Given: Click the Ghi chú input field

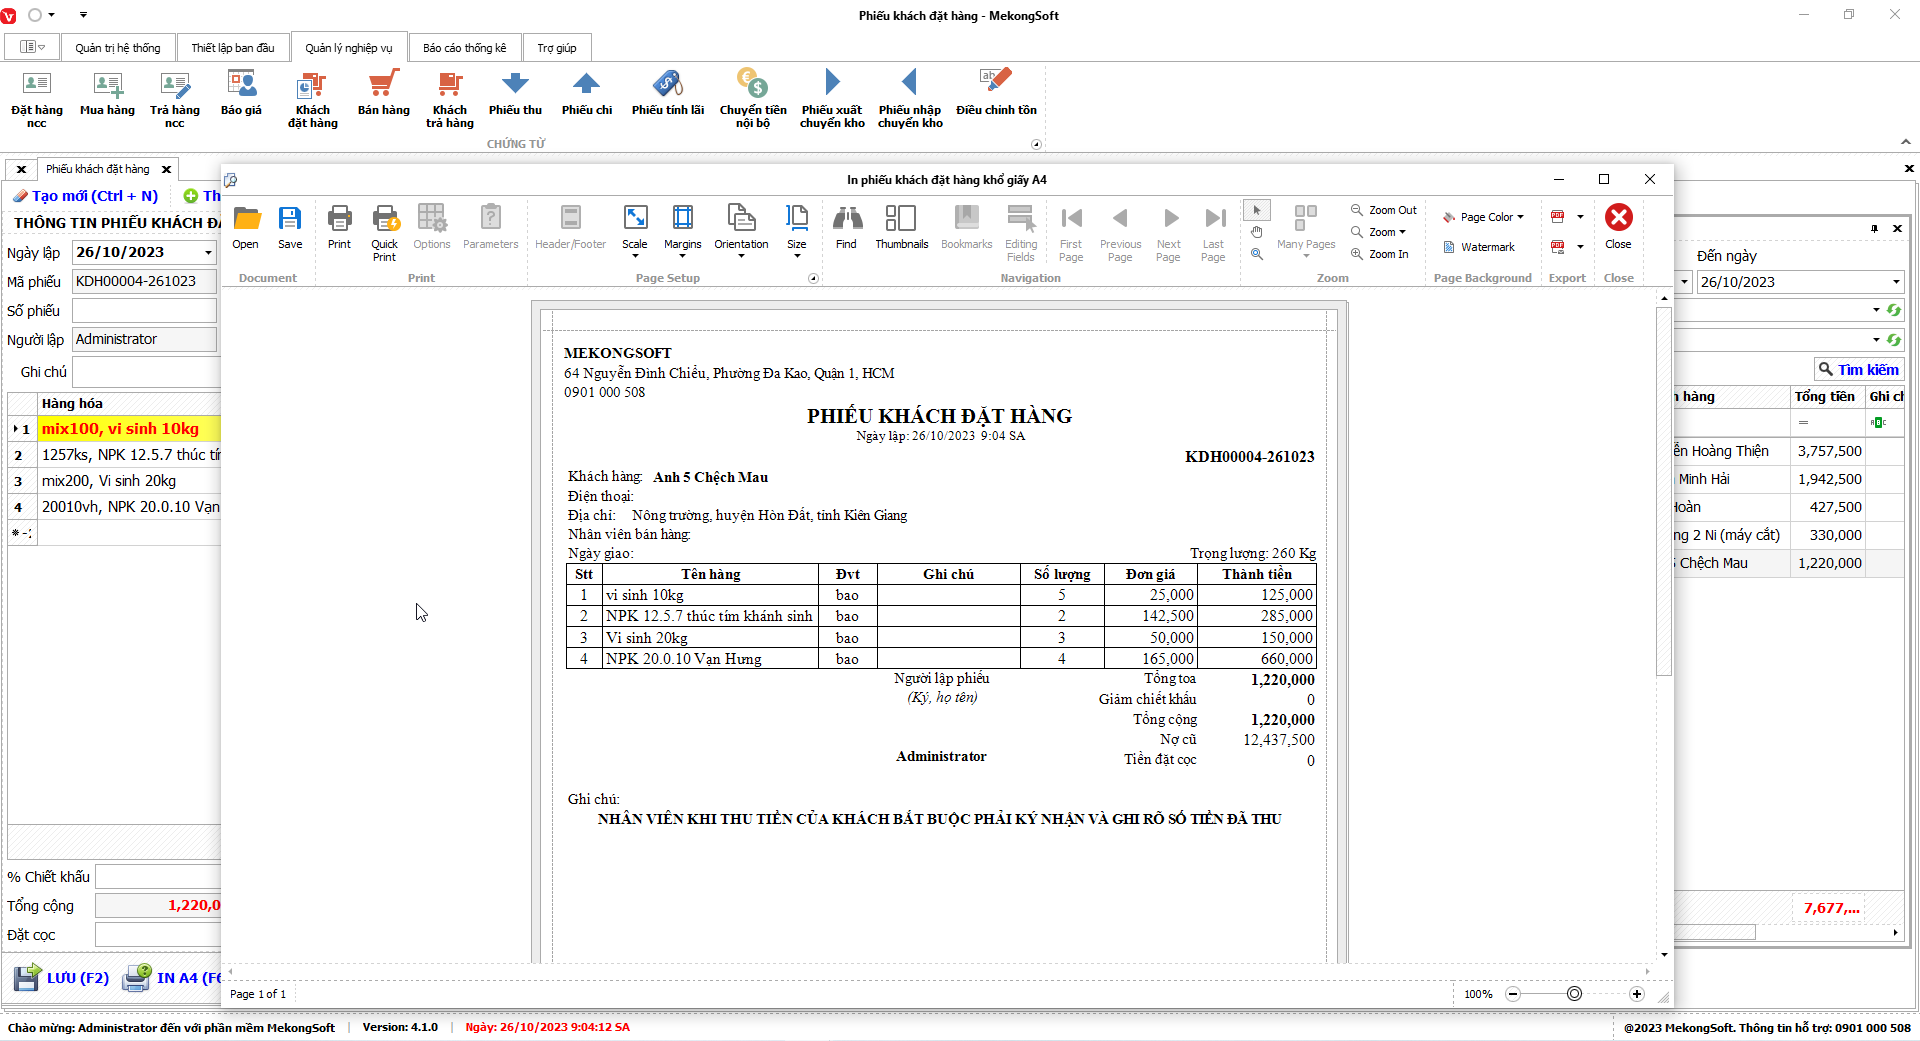Looking at the screenshot, I should point(146,372).
